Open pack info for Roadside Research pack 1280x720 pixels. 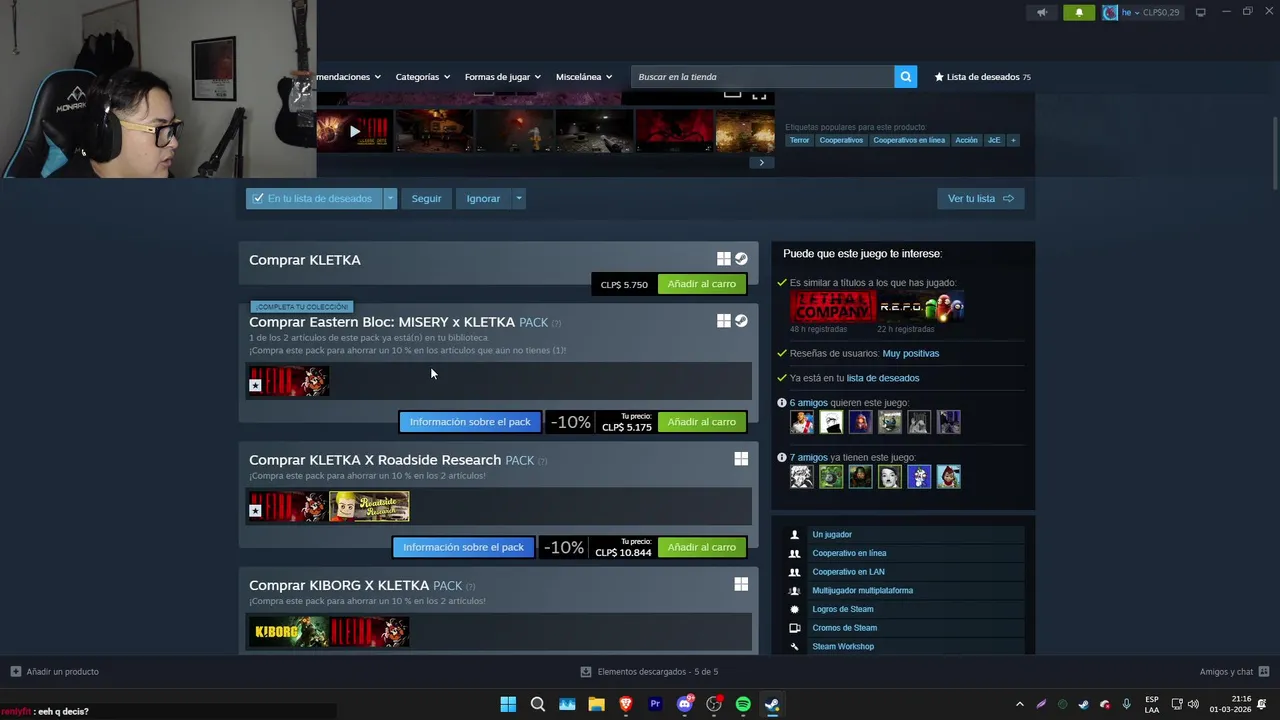click(x=463, y=547)
